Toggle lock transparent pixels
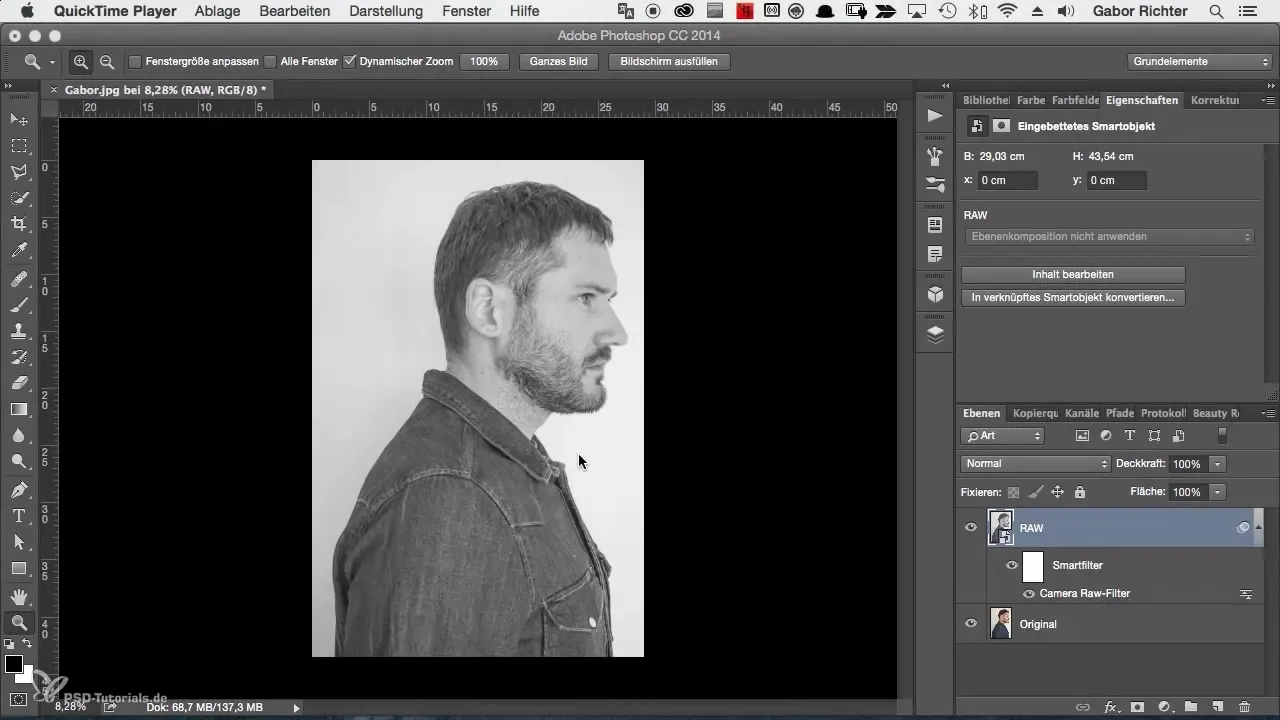The image size is (1280, 720). tap(1013, 492)
